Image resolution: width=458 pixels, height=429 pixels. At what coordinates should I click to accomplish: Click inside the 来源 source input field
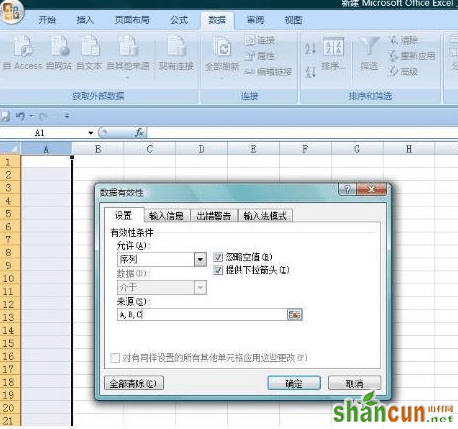202,314
